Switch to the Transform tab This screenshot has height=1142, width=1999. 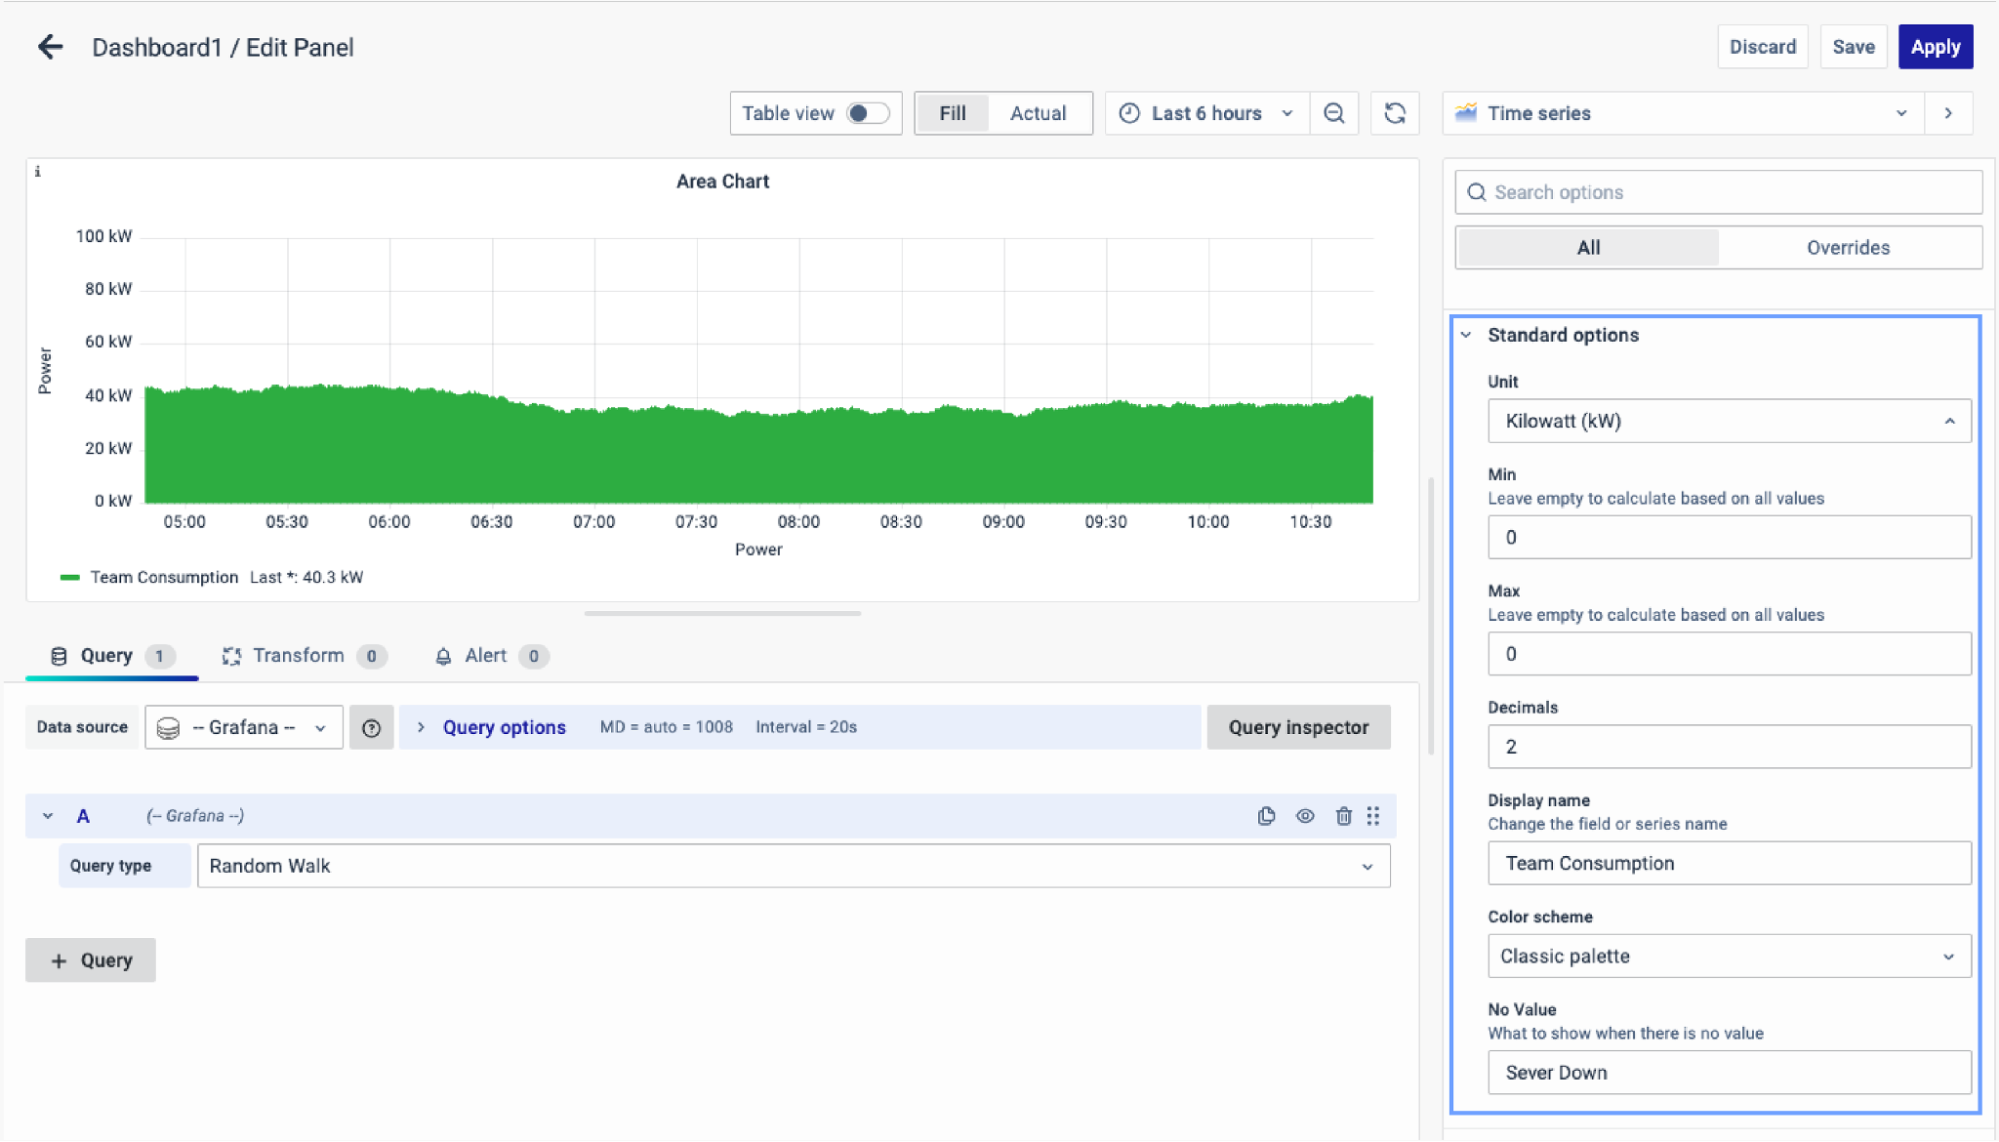(x=298, y=656)
